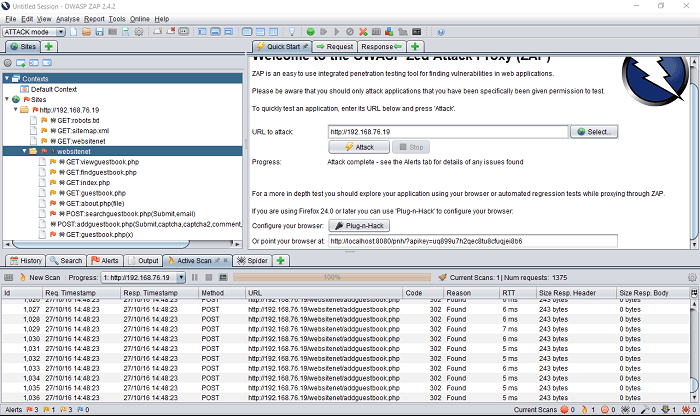Viewport: 700px width, 416px height.
Task: Open the Options gear icon in toolbar
Action: tap(139, 32)
